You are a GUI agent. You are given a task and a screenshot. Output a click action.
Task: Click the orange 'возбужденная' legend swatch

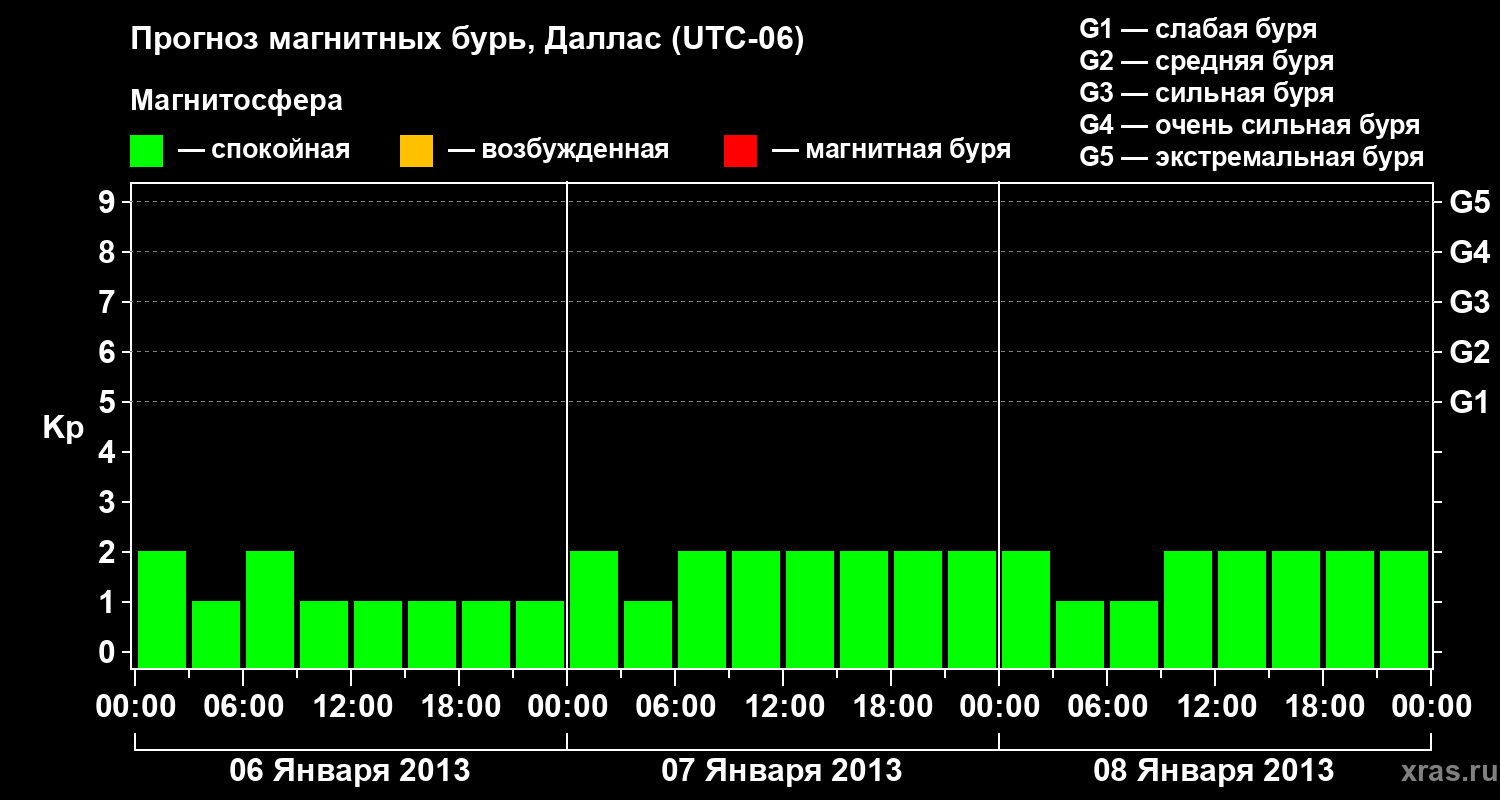[x=416, y=151]
